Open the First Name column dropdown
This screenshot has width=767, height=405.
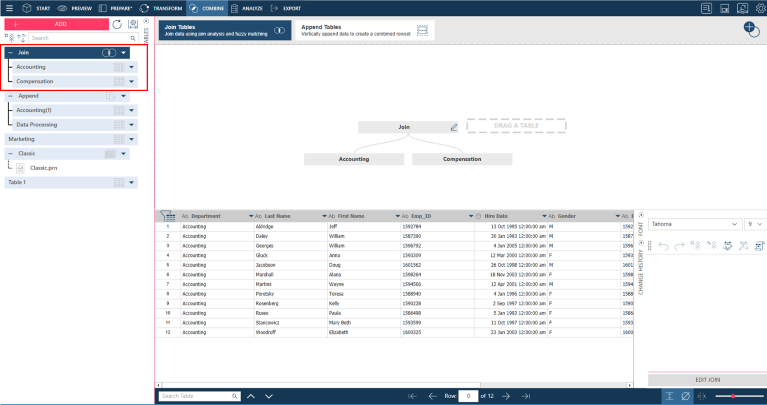[398, 216]
